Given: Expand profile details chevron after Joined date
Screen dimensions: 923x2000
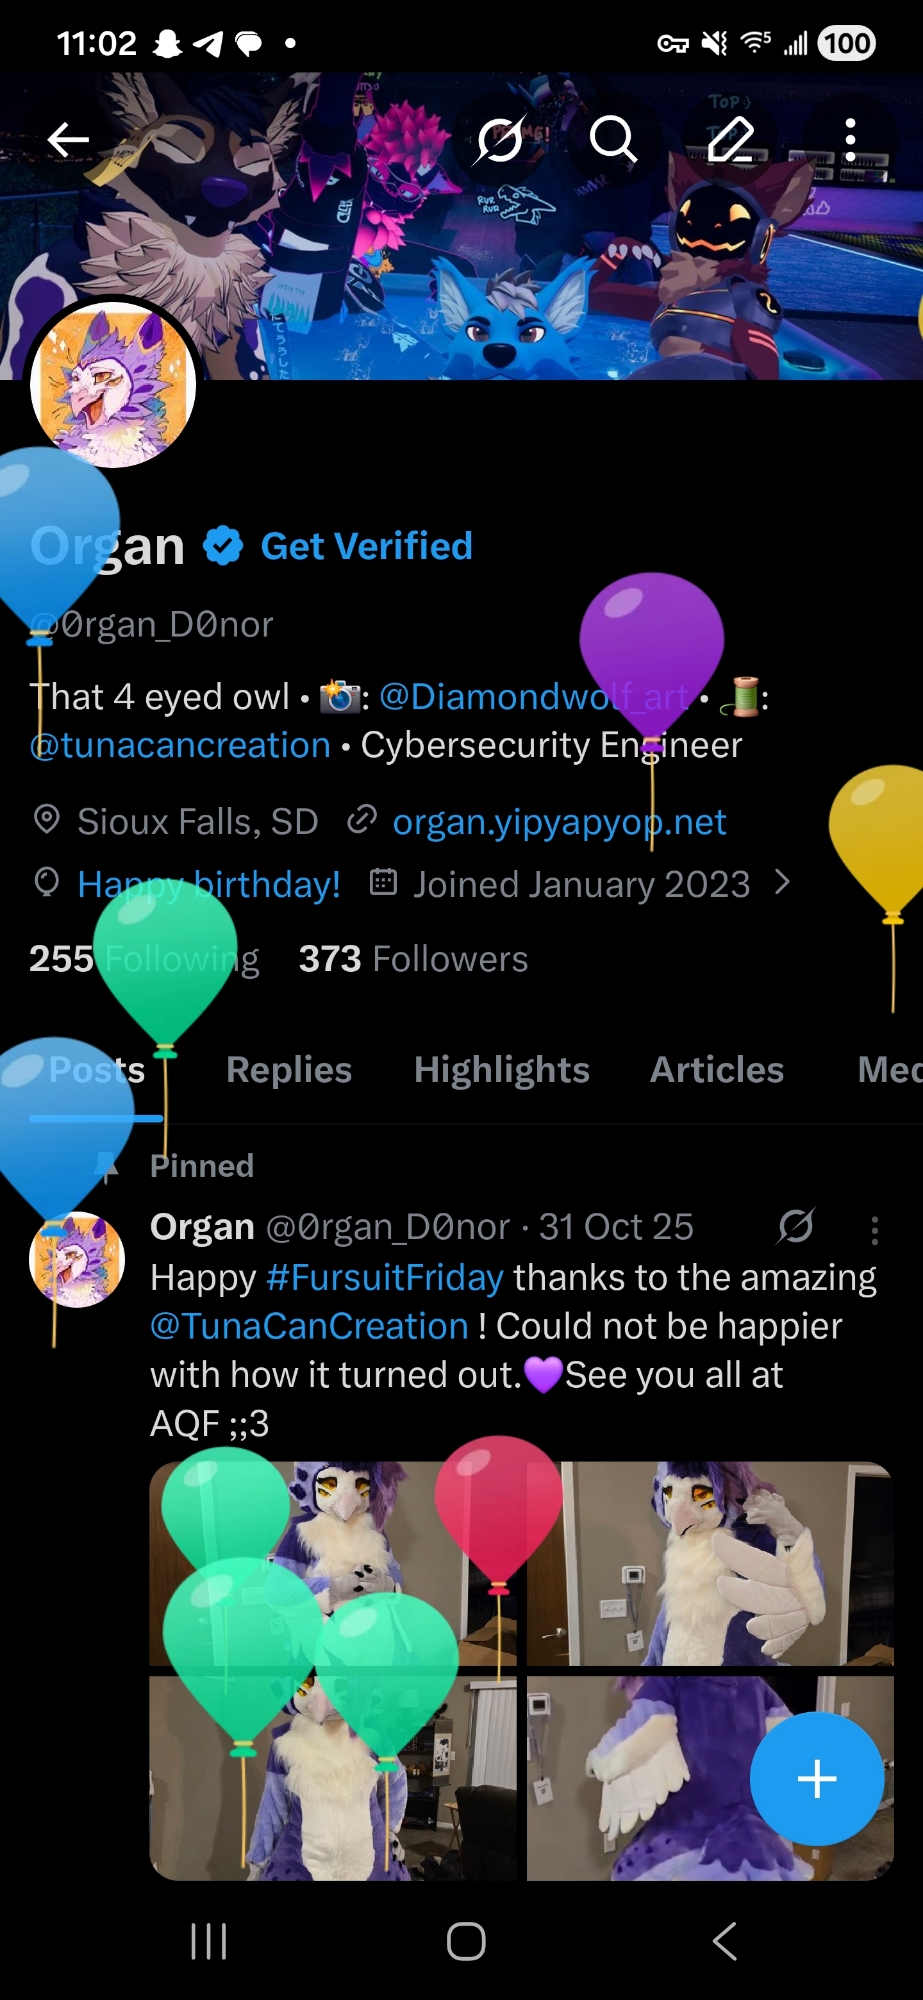Looking at the screenshot, I should 783,883.
